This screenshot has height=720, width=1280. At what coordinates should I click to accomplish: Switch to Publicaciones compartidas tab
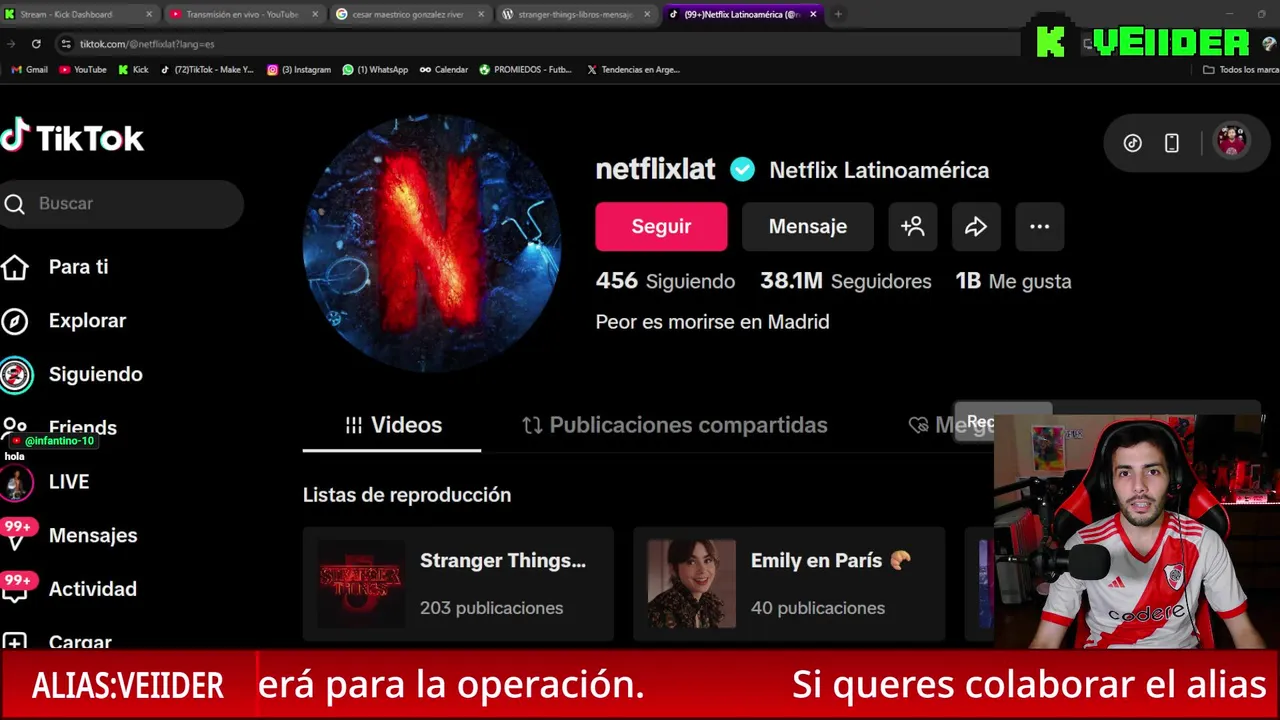tap(674, 425)
